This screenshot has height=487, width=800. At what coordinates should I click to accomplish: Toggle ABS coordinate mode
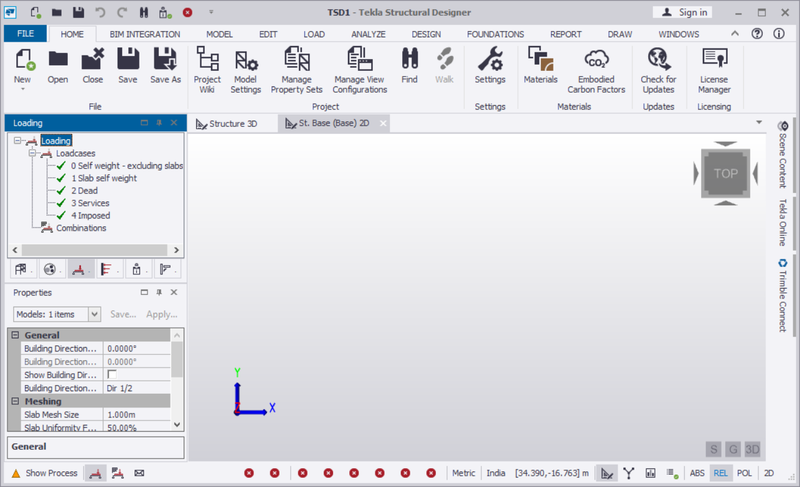click(x=697, y=473)
